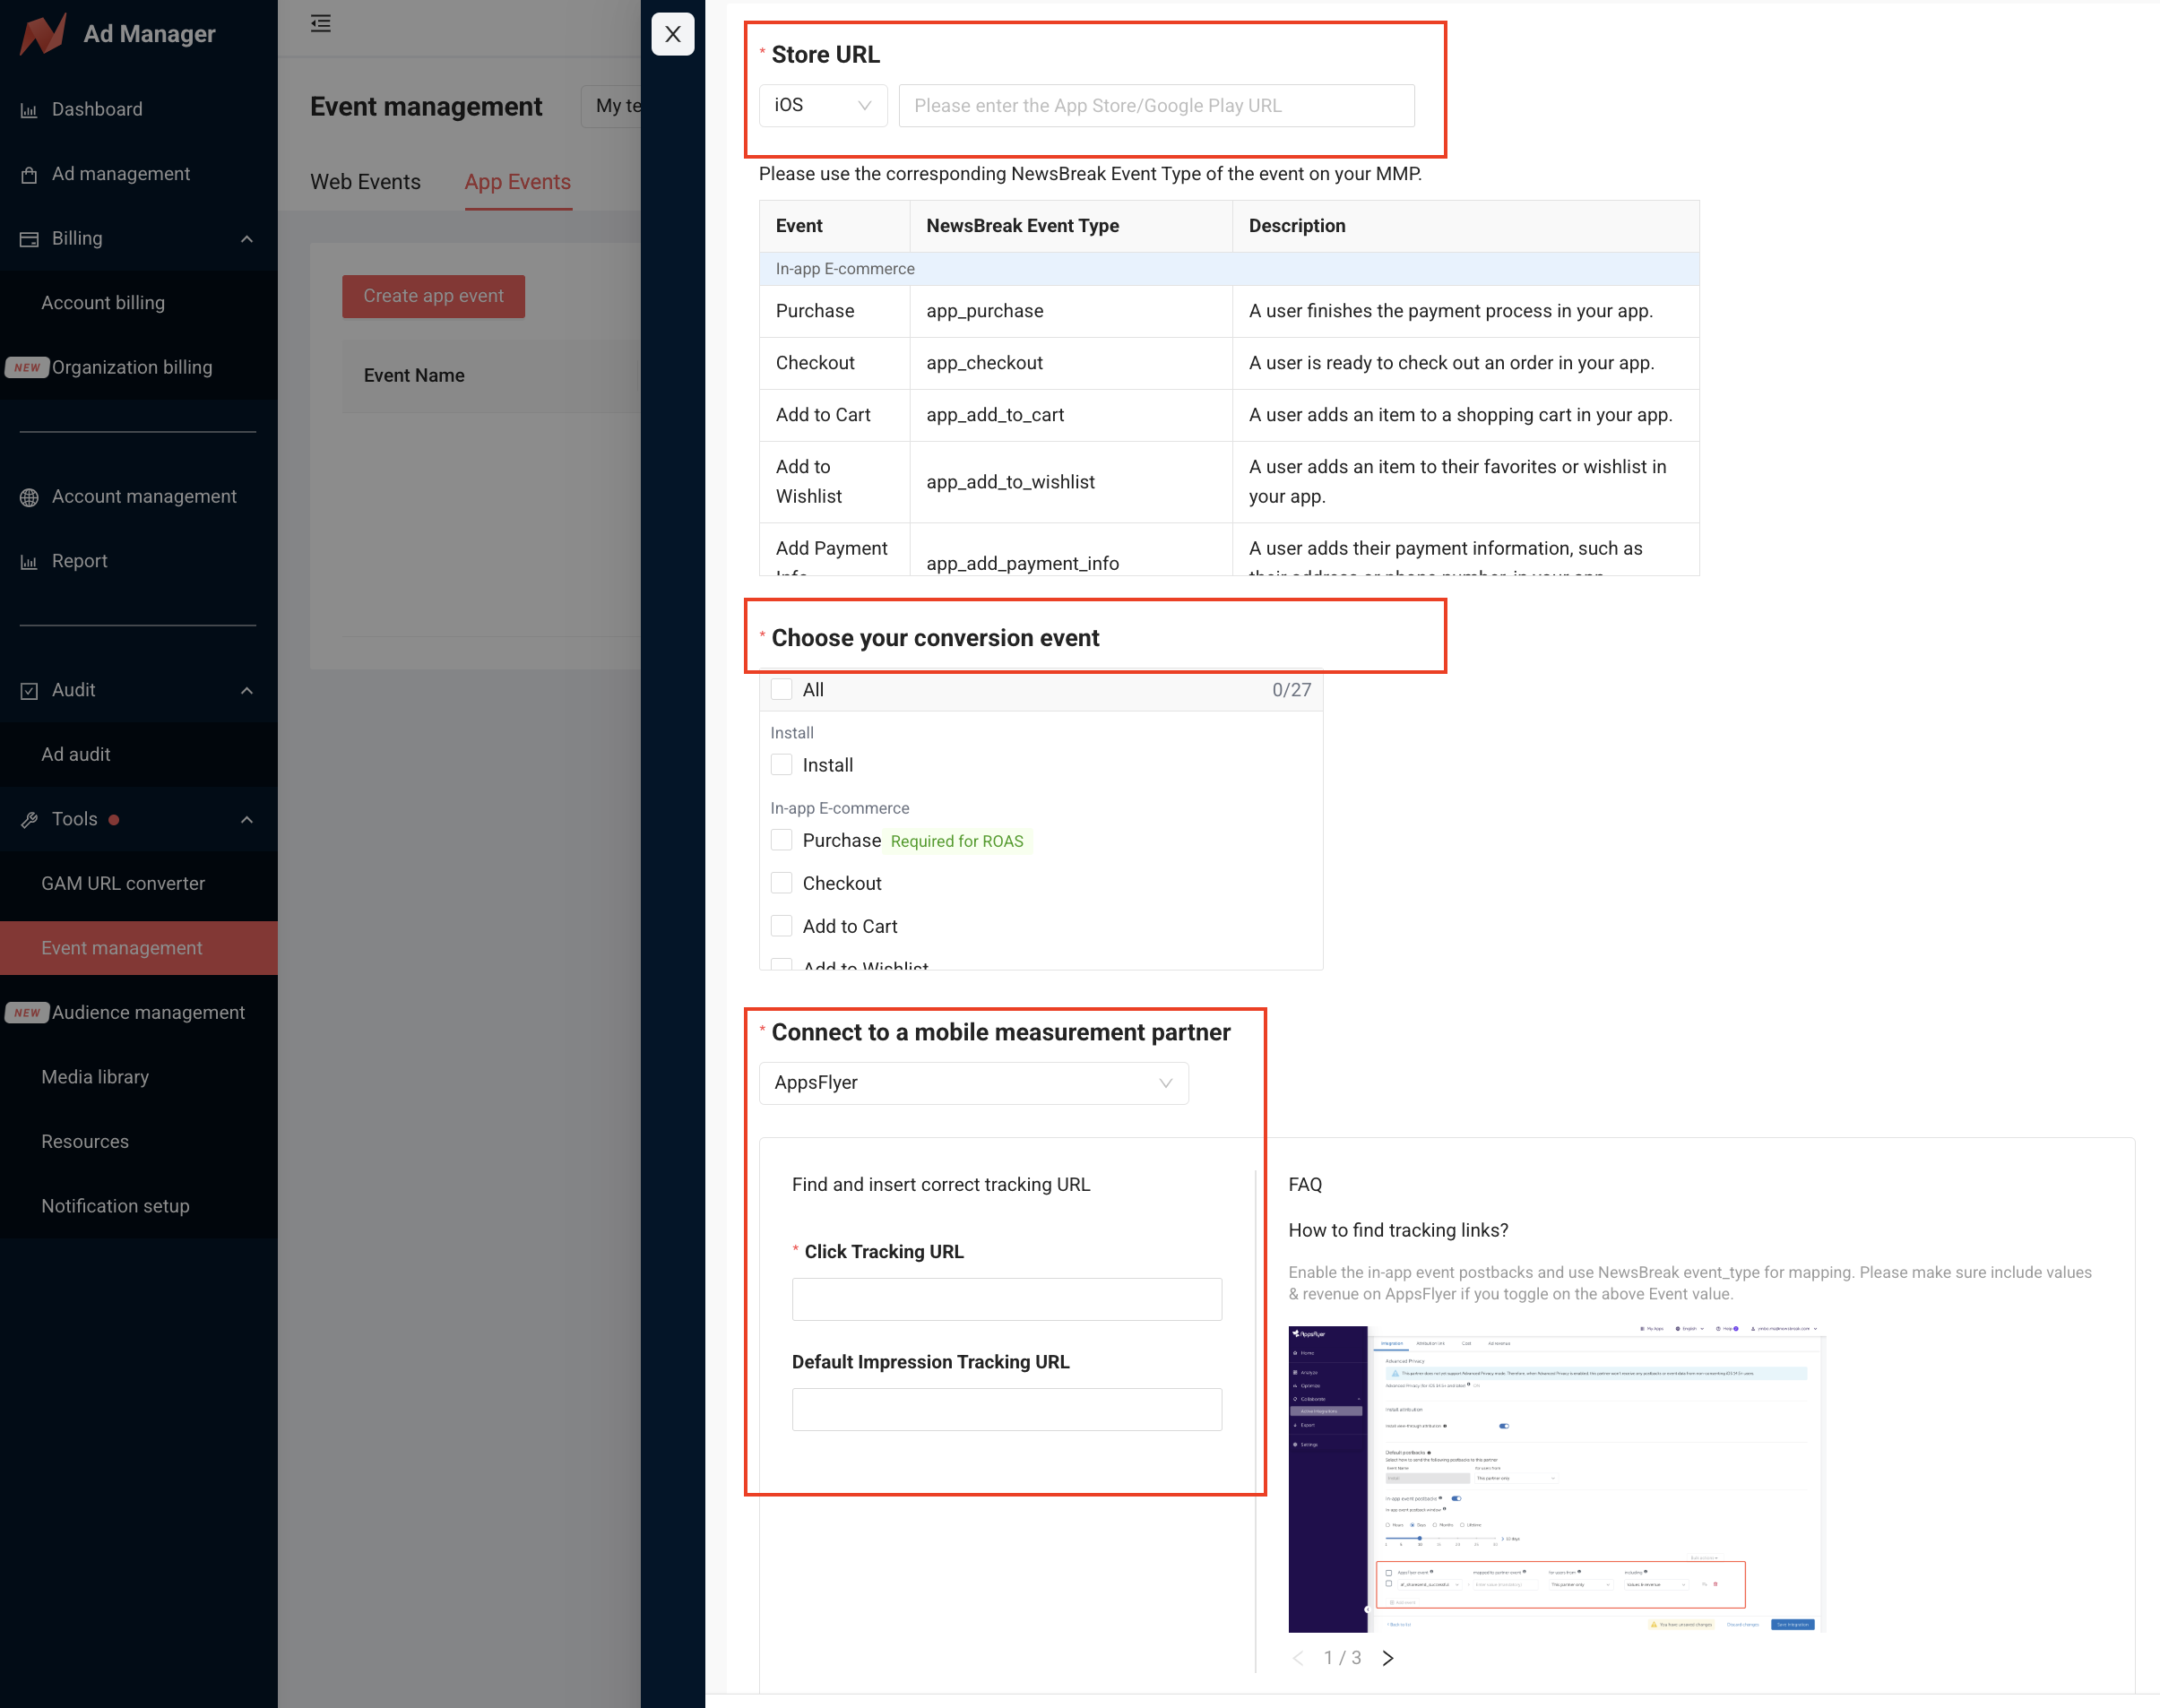The width and height of the screenshot is (2160, 1708).
Task: Close the panel with the X button
Action: [x=672, y=35]
